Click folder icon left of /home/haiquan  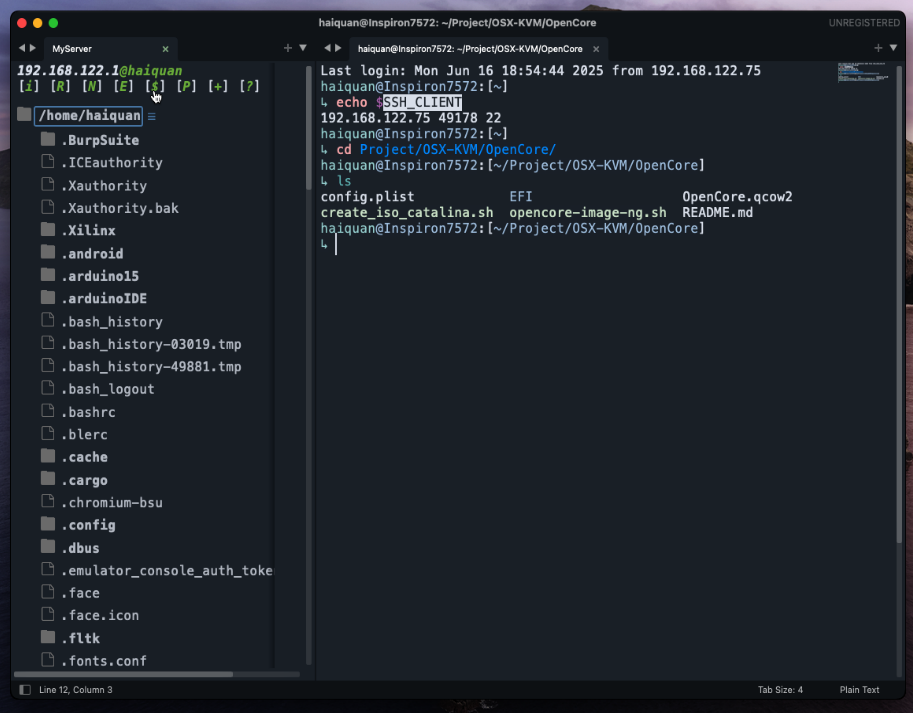click(x=24, y=114)
